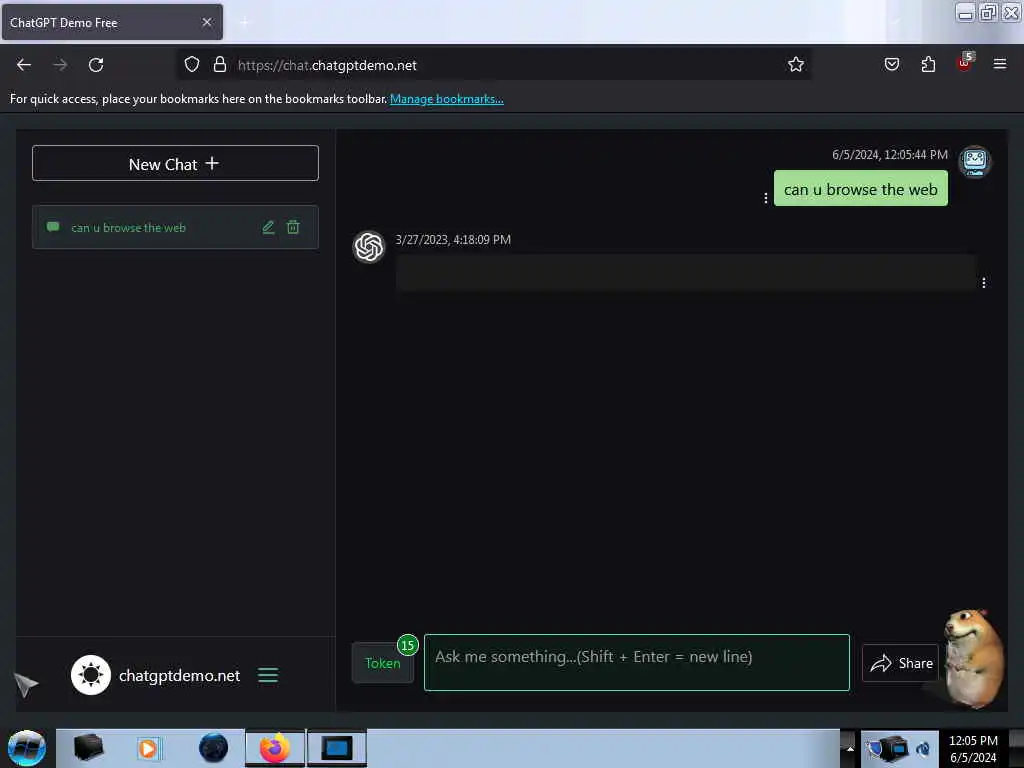The image size is (1024, 768).
Task: Select the ChatGPT Demo Free tab
Action: [112, 22]
